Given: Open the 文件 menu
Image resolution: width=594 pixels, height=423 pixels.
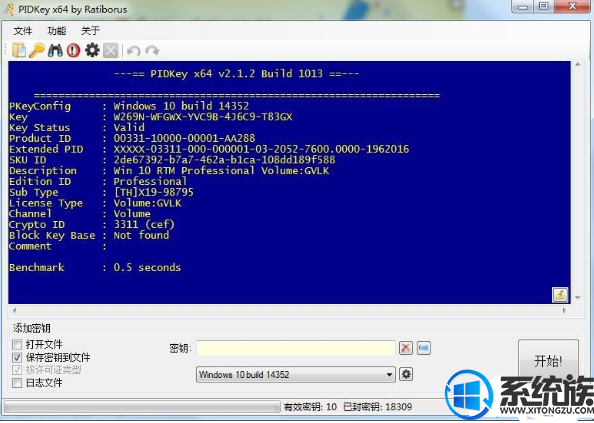Looking at the screenshot, I should [x=23, y=31].
